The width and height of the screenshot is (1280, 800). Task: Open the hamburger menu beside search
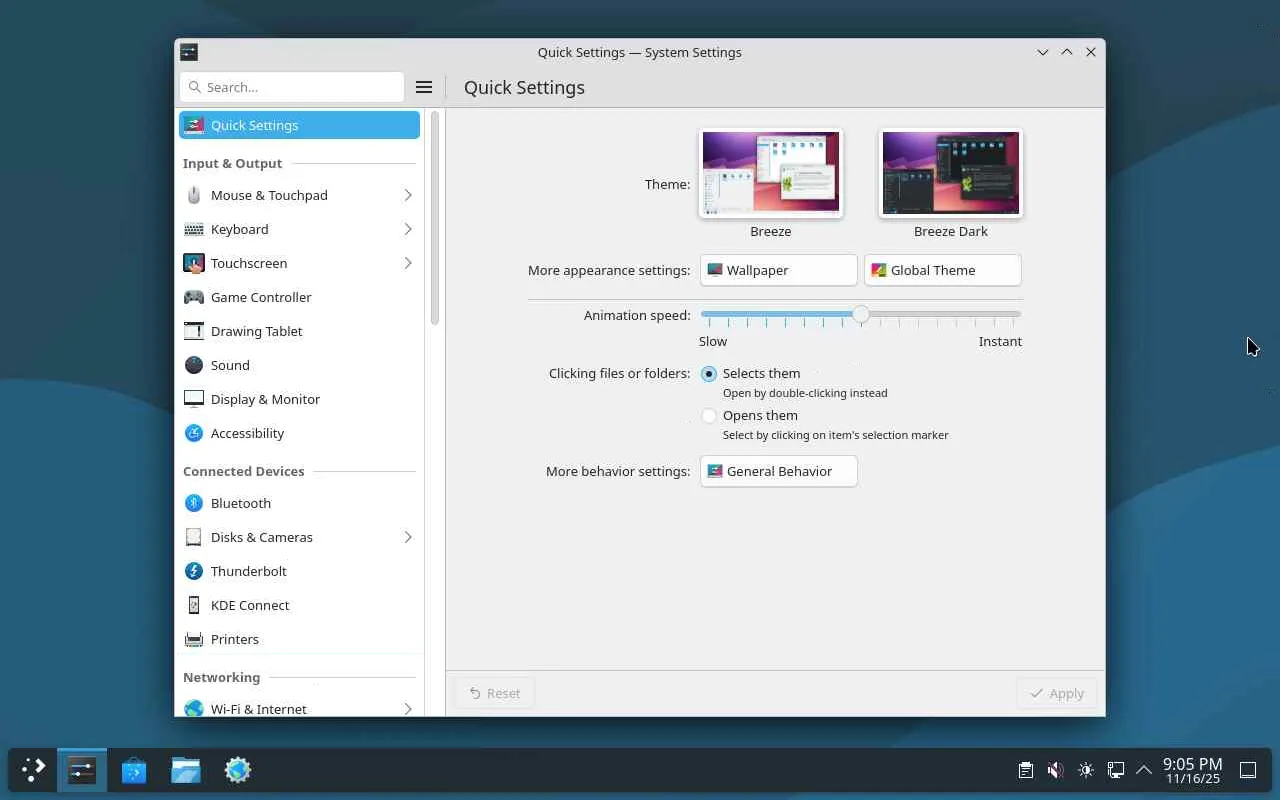424,87
